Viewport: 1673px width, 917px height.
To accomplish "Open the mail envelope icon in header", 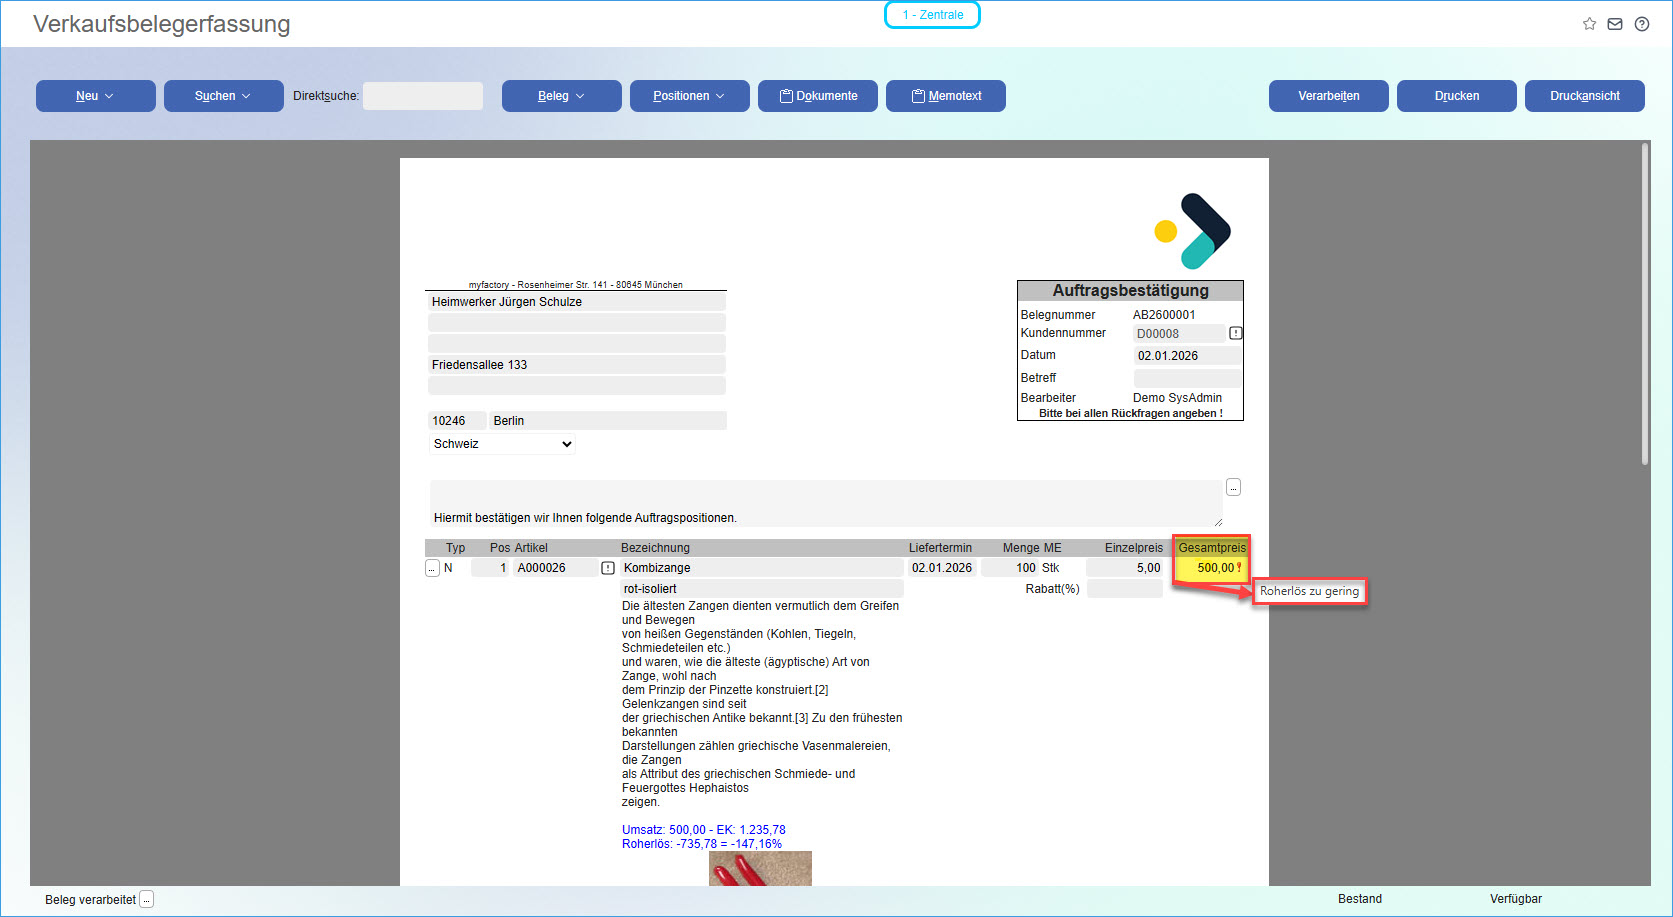I will pyautogui.click(x=1615, y=24).
